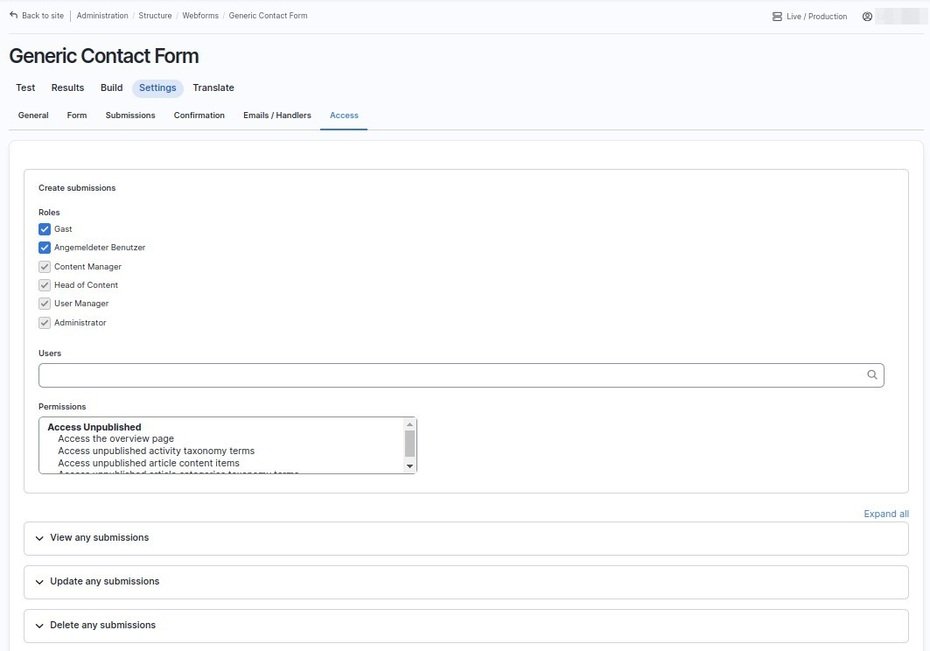Select Access the overview page permission
930x651 pixels.
point(116,439)
